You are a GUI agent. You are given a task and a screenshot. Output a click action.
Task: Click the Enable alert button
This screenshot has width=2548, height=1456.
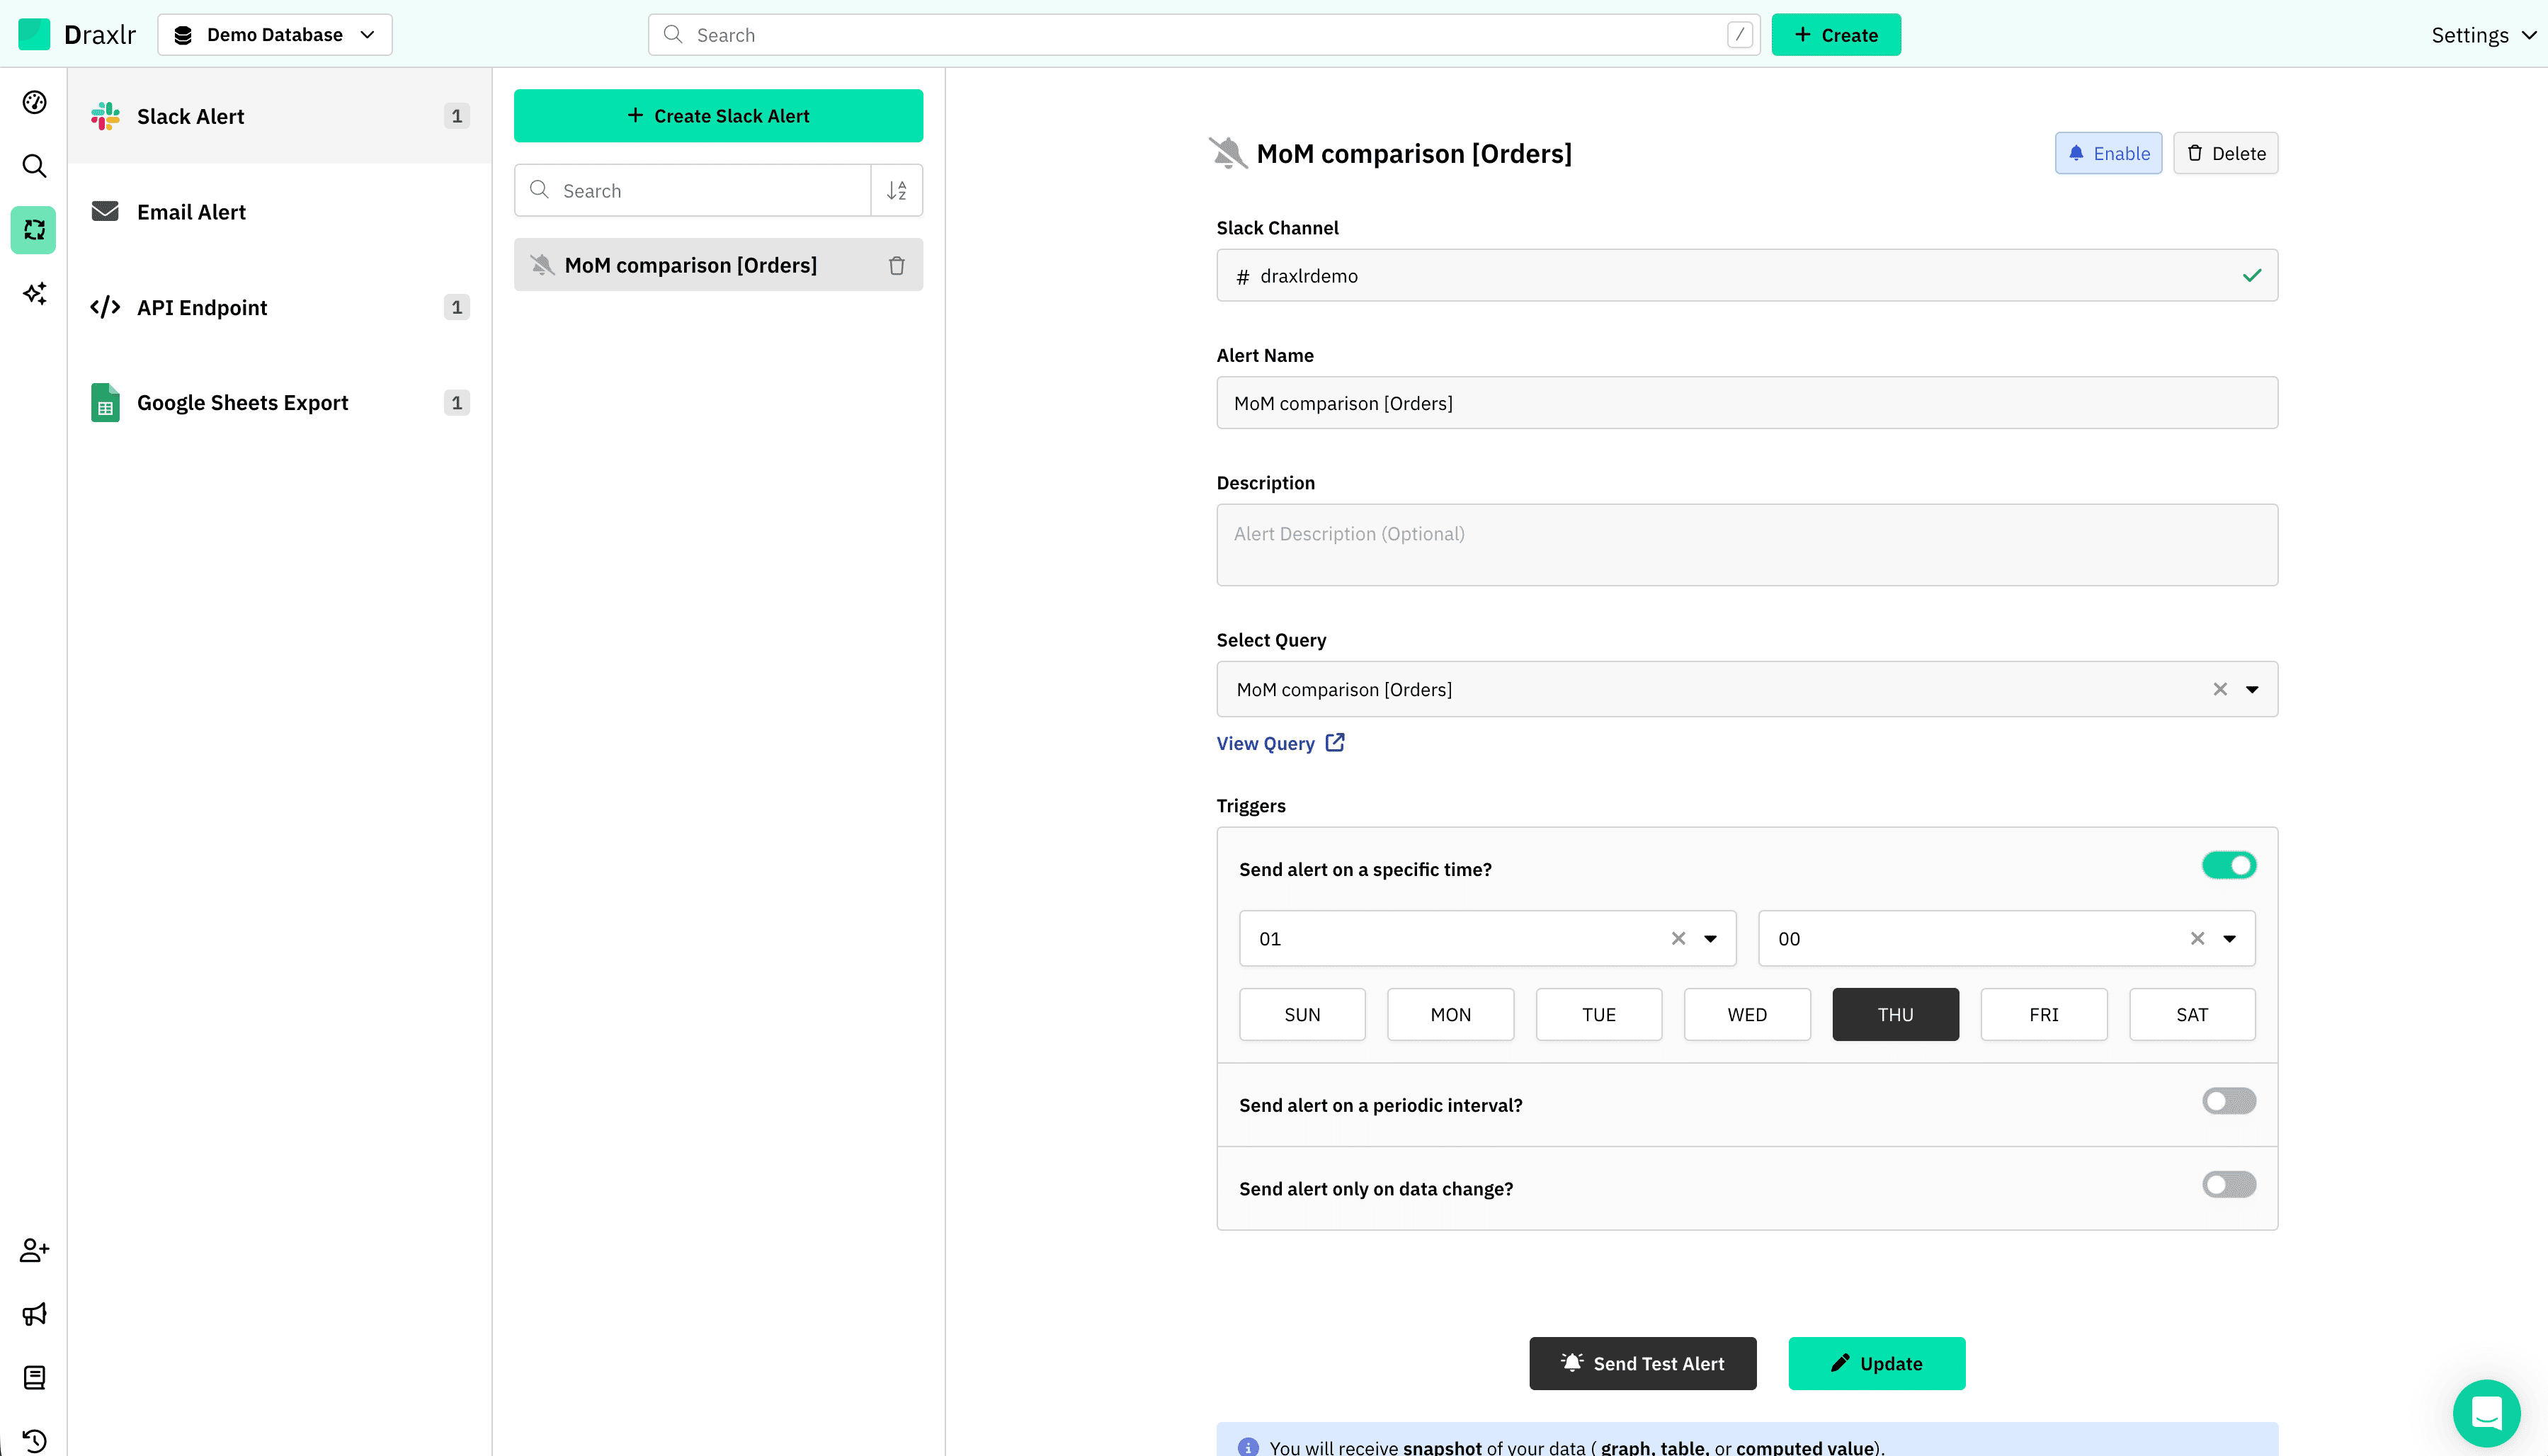coord(2108,153)
